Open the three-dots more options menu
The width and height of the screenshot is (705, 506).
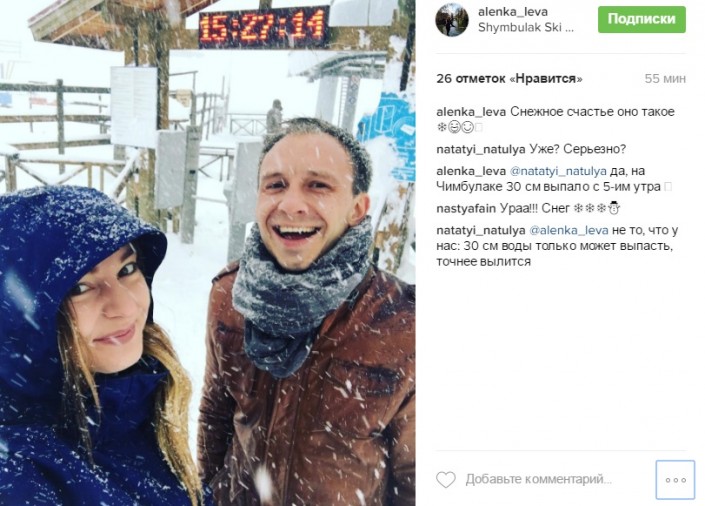point(675,480)
